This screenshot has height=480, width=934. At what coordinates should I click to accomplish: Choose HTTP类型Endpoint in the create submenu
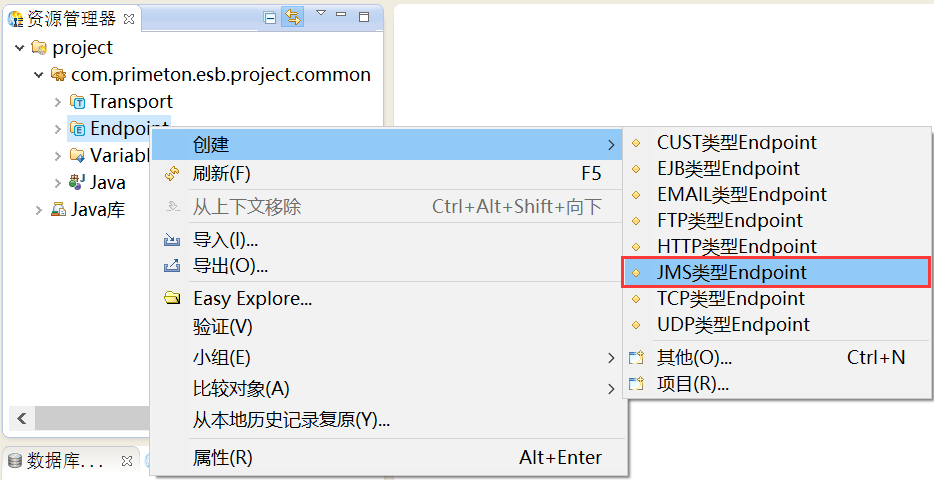pos(736,246)
